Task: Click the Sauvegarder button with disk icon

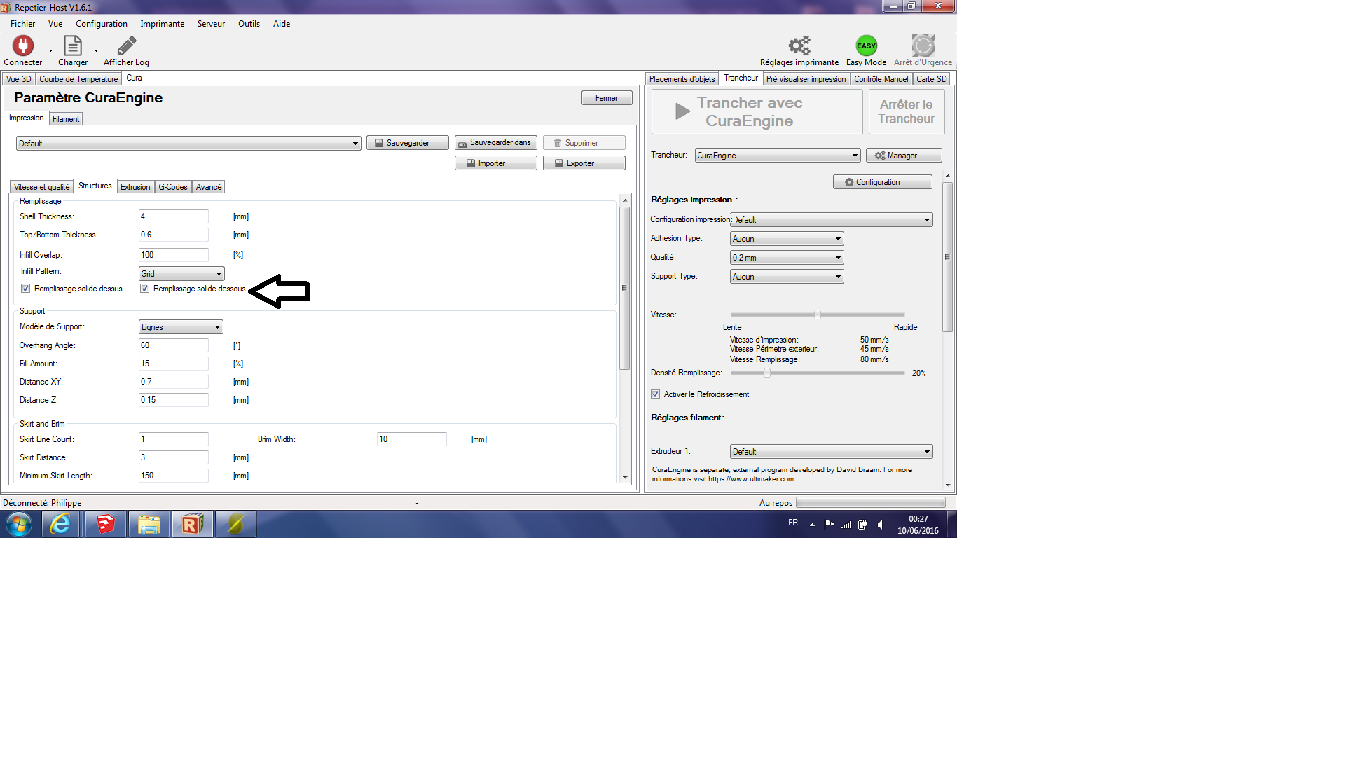Action: (x=407, y=143)
